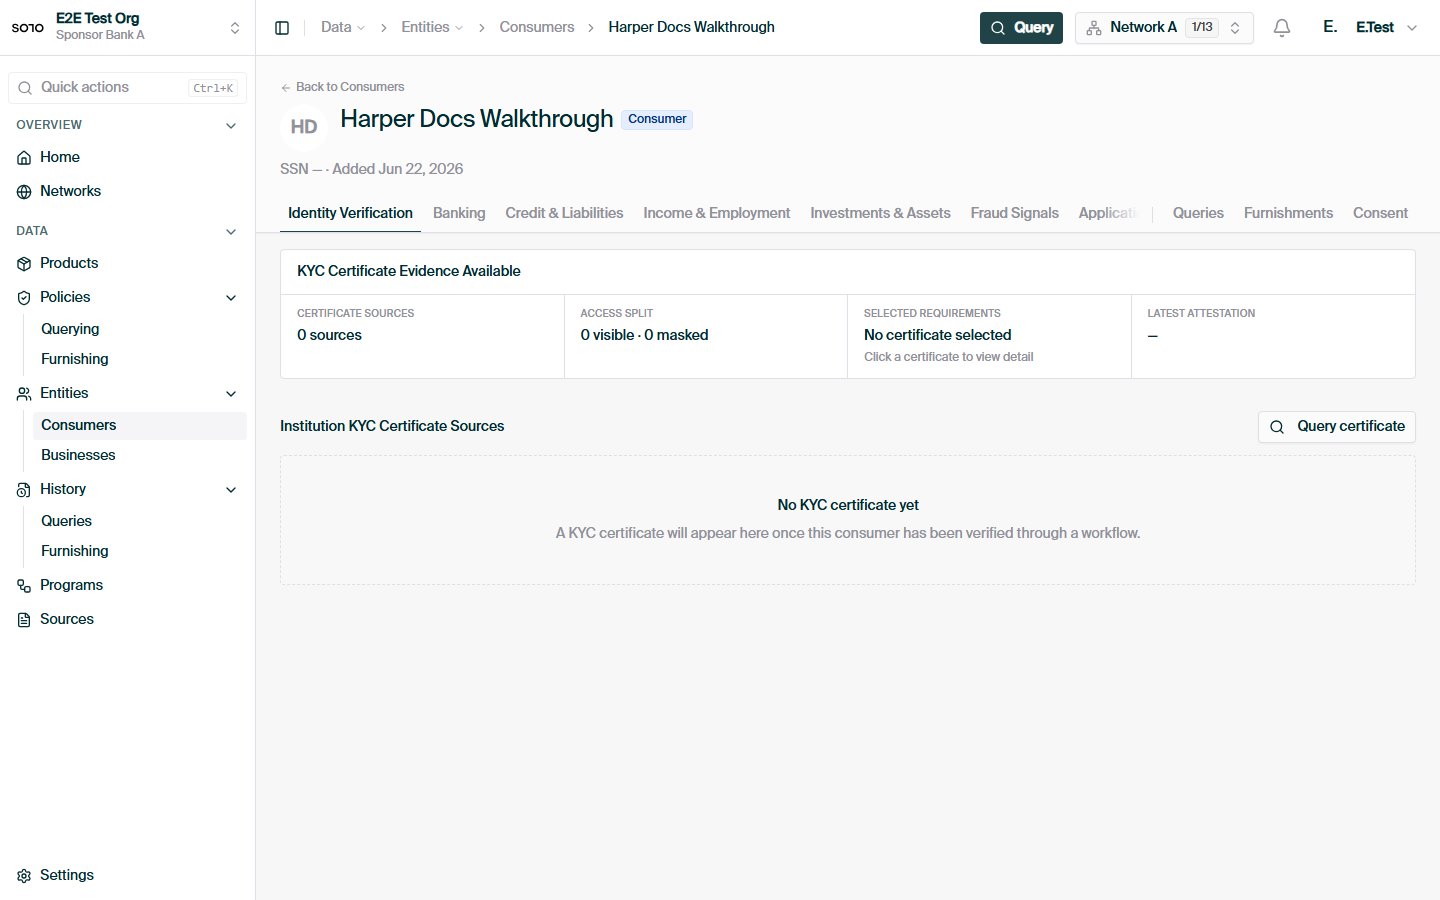Open the Data breadcrumb dropdown
The width and height of the screenshot is (1440, 900).
point(343,27)
